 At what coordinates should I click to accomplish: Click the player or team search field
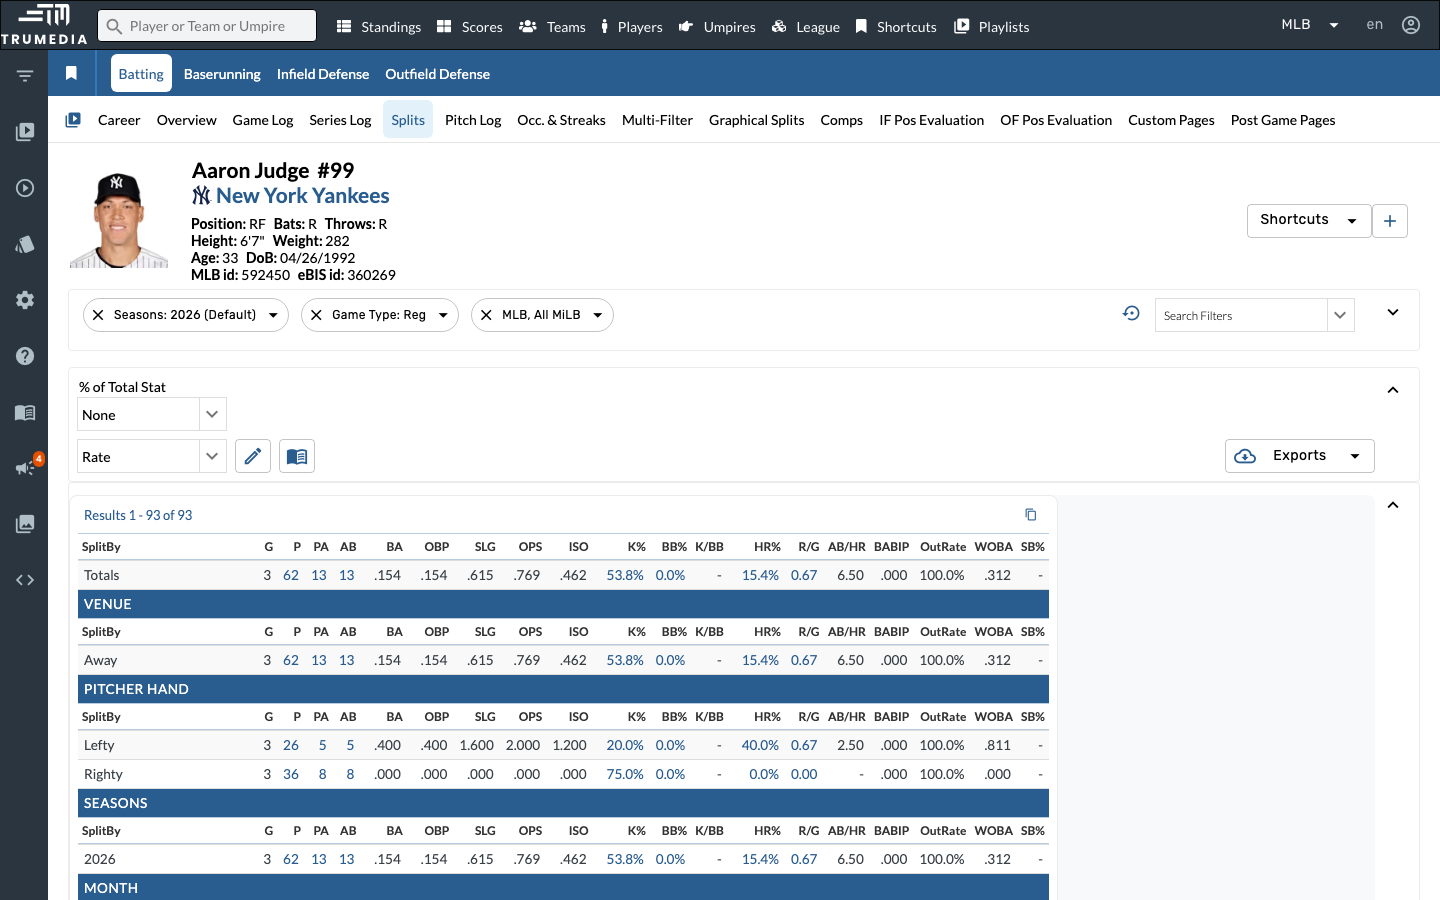[x=207, y=26]
